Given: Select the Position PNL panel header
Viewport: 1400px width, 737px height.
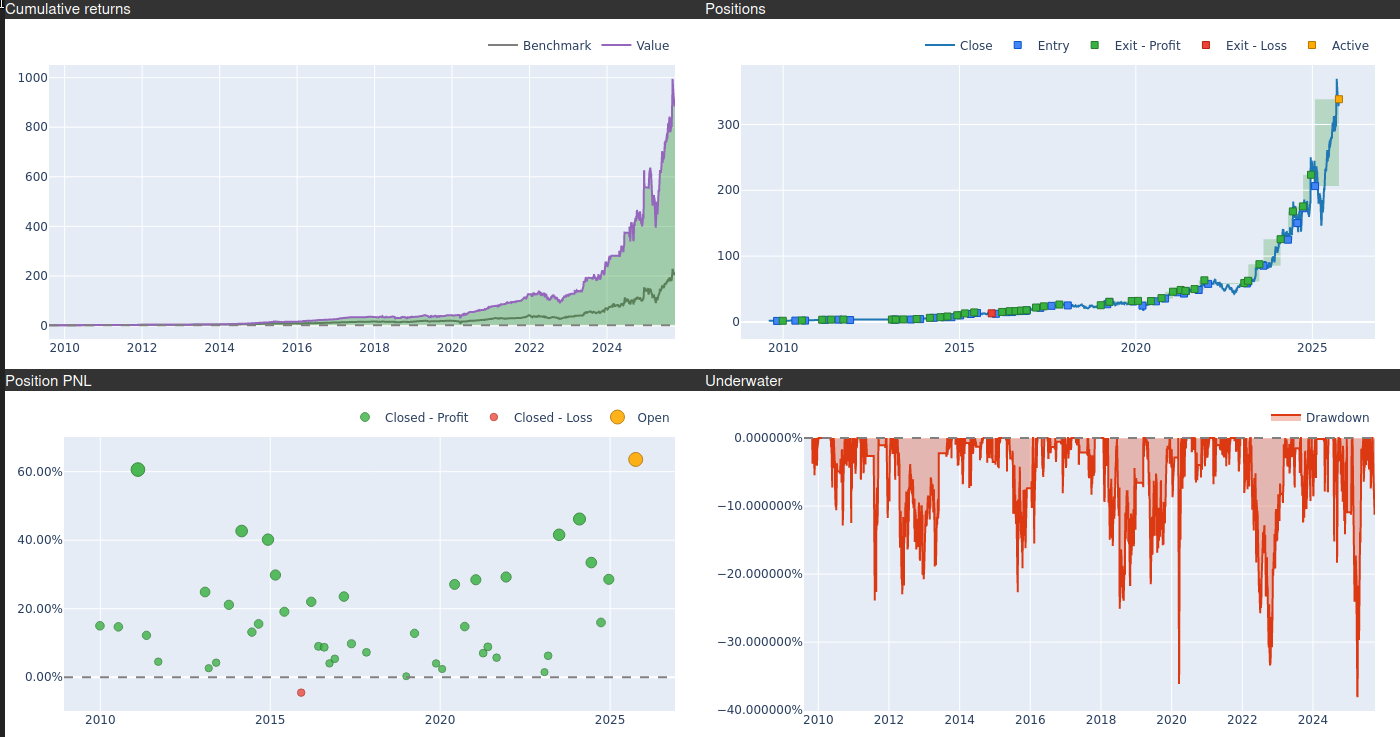Looking at the screenshot, I should click(x=48, y=381).
